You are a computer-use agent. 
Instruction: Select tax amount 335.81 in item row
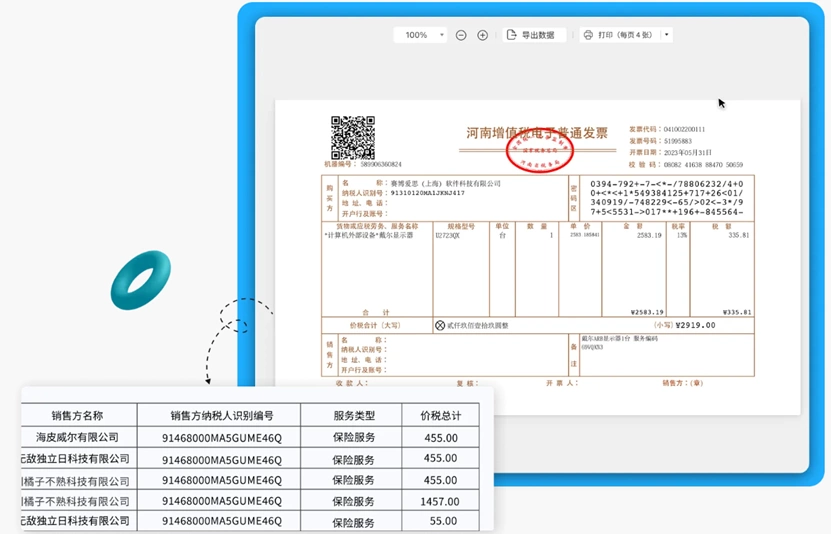tap(739, 235)
